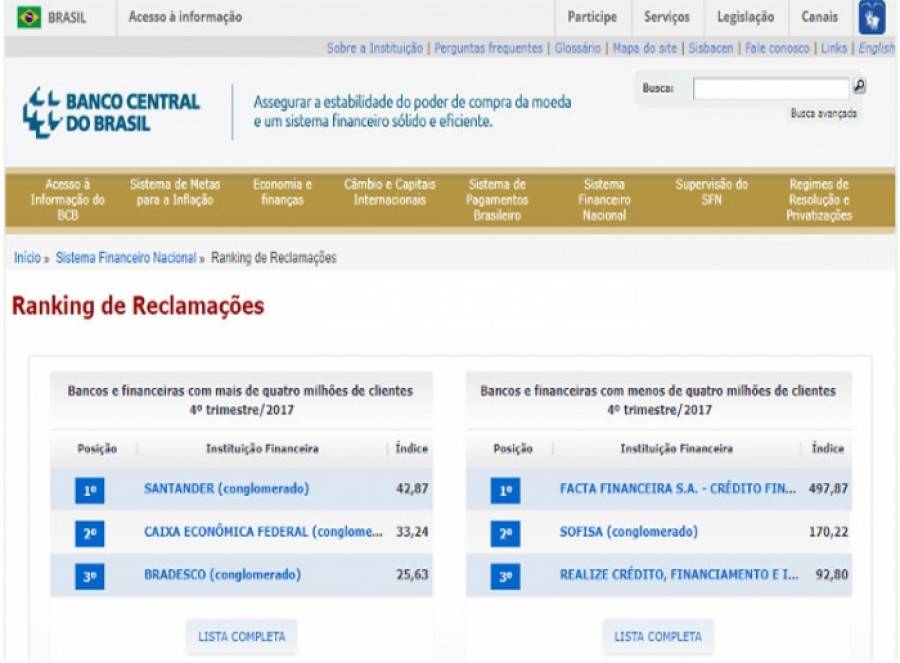Open the Glossário link
The image size is (900, 663).
point(577,48)
